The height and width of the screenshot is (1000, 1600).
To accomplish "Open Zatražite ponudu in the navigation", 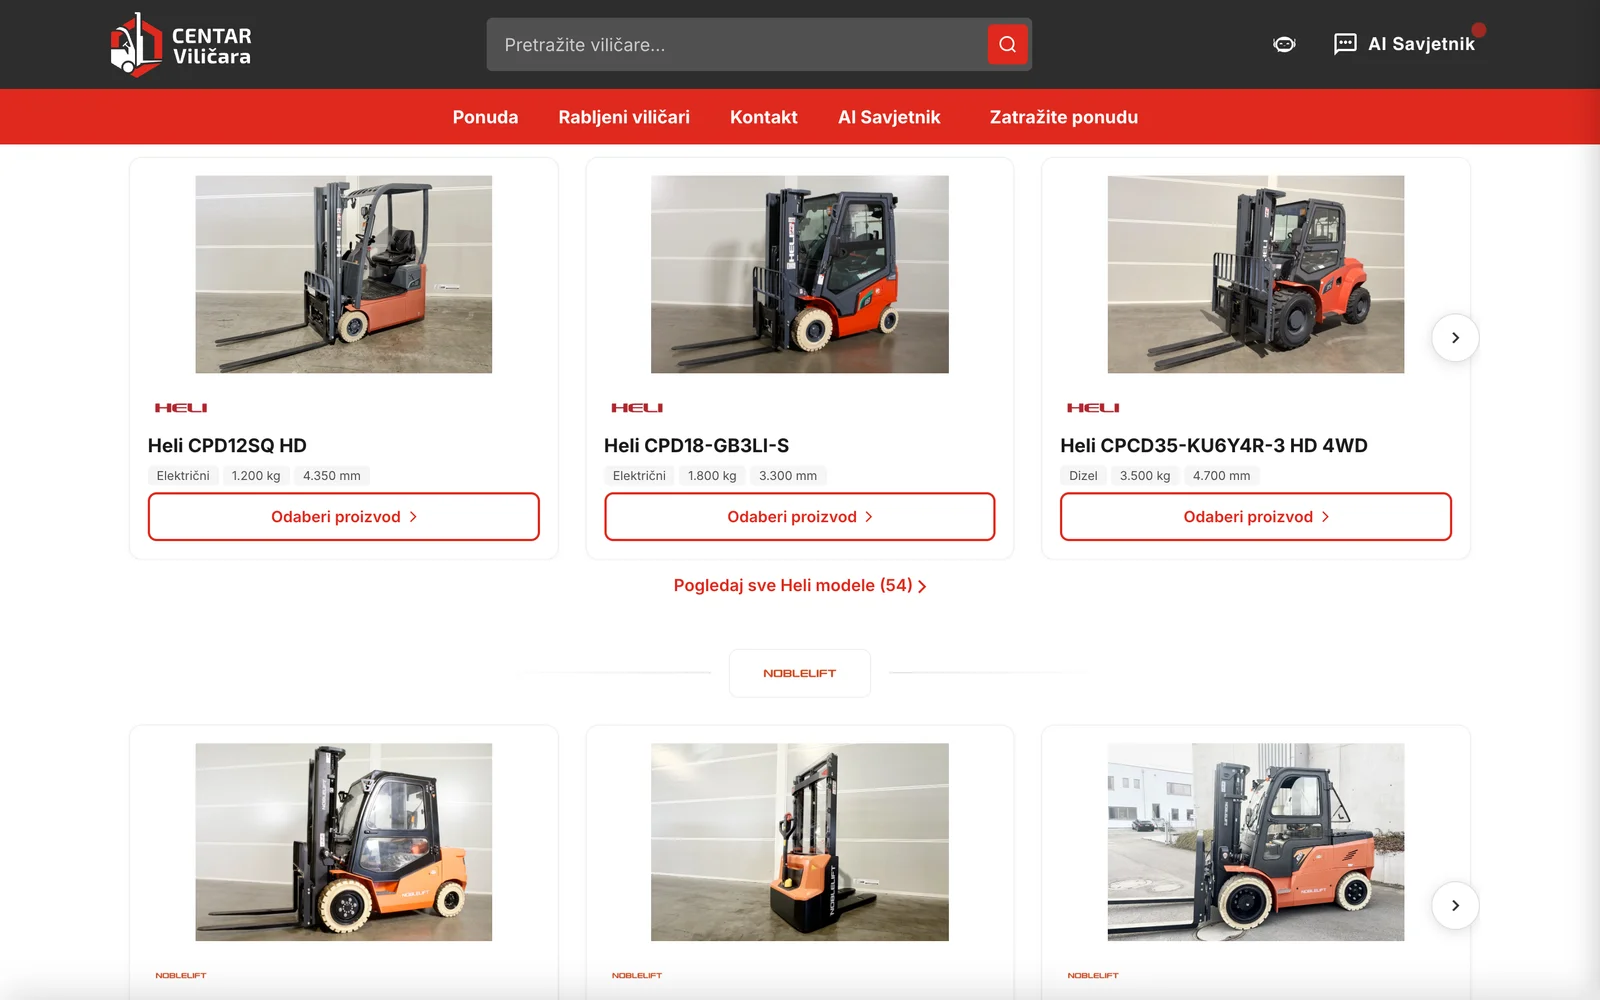I will (1064, 117).
